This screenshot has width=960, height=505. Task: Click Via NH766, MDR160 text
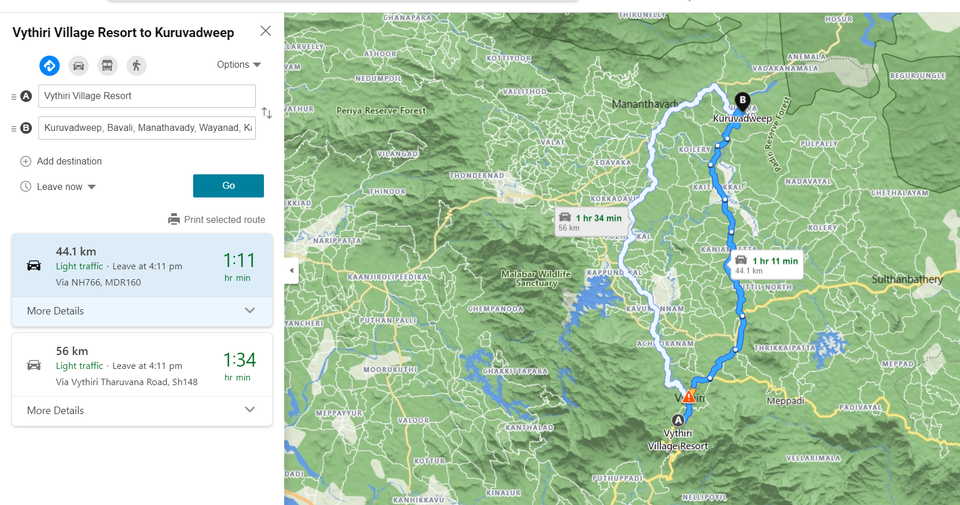[98, 282]
